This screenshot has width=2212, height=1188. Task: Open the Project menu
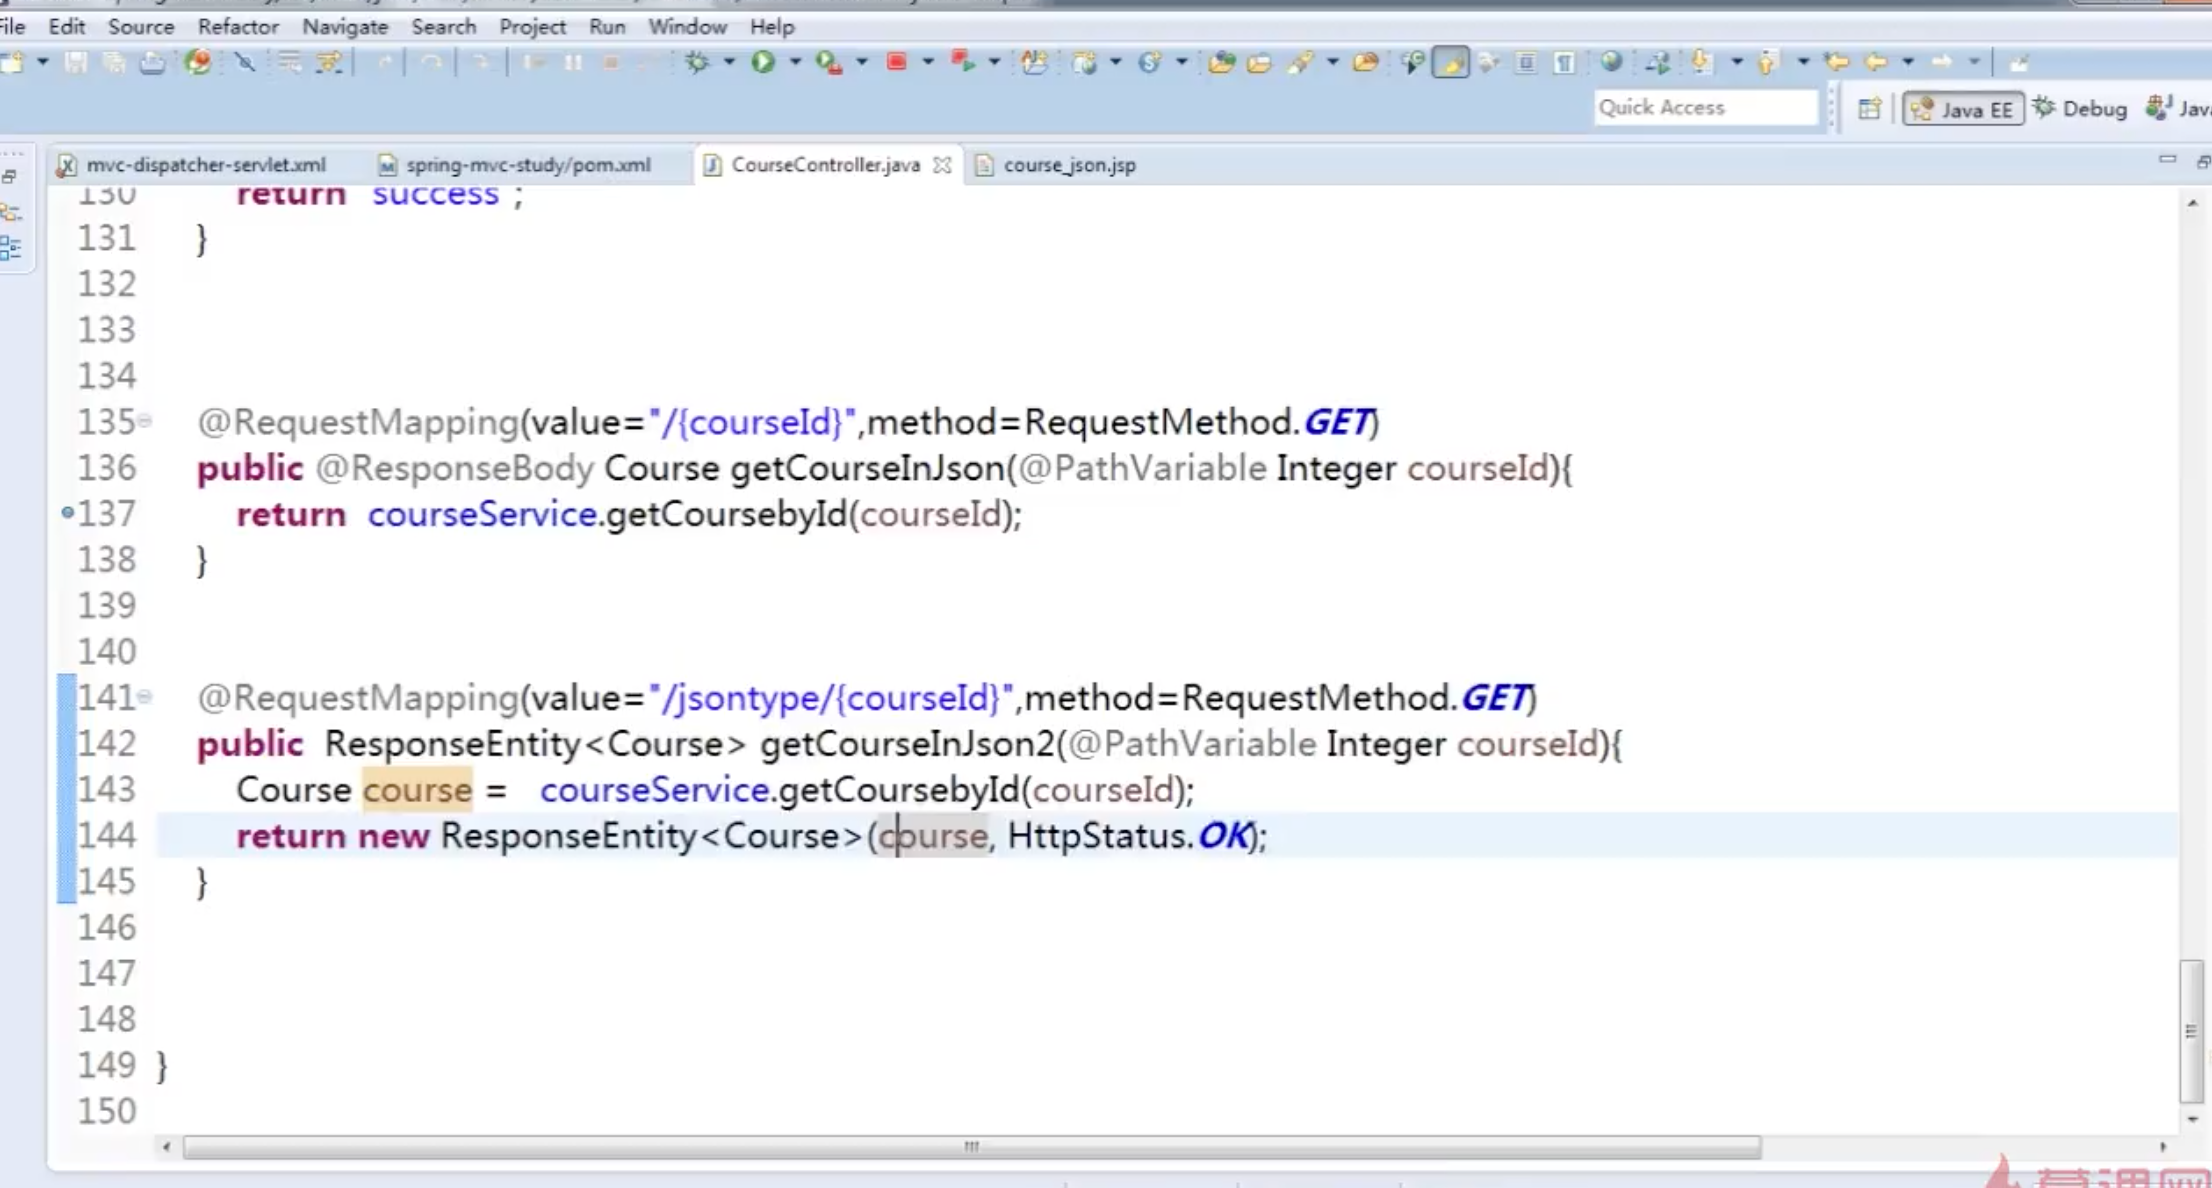tap(532, 26)
